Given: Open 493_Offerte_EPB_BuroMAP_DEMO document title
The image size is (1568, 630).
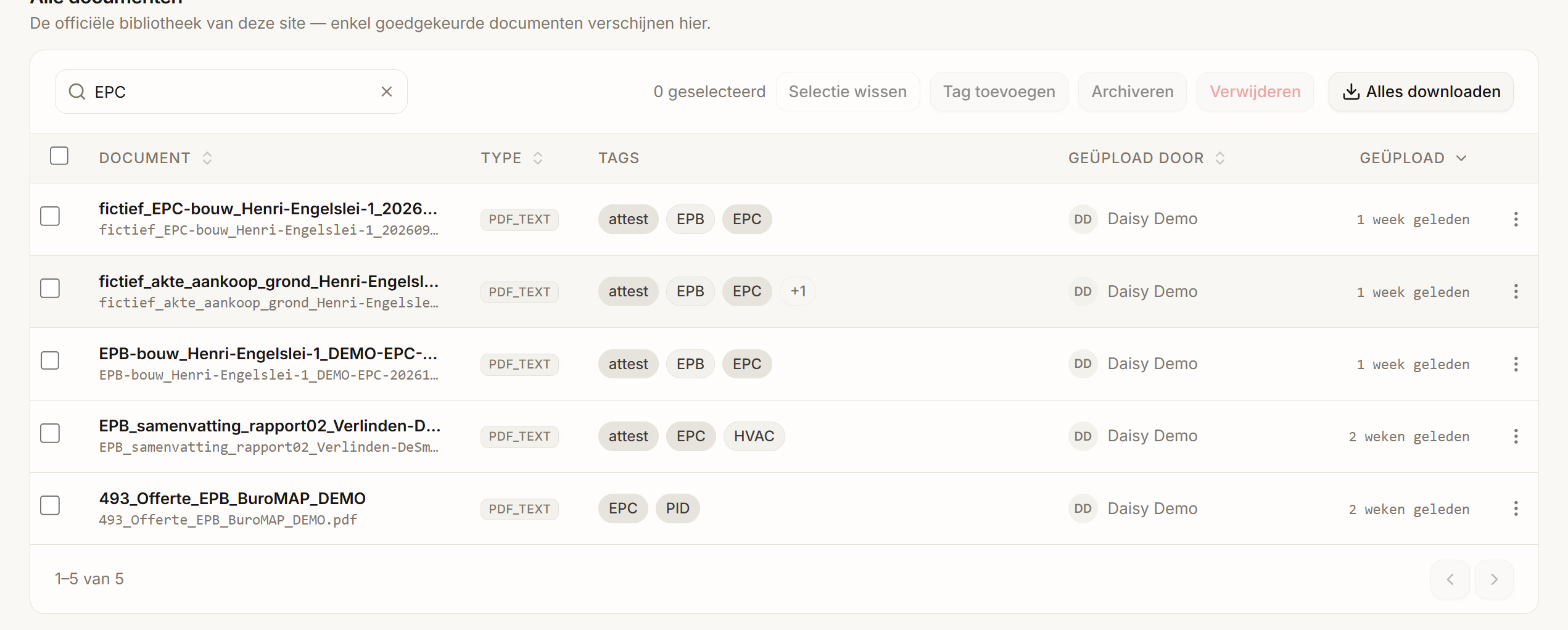Looking at the screenshot, I should pyautogui.click(x=232, y=498).
